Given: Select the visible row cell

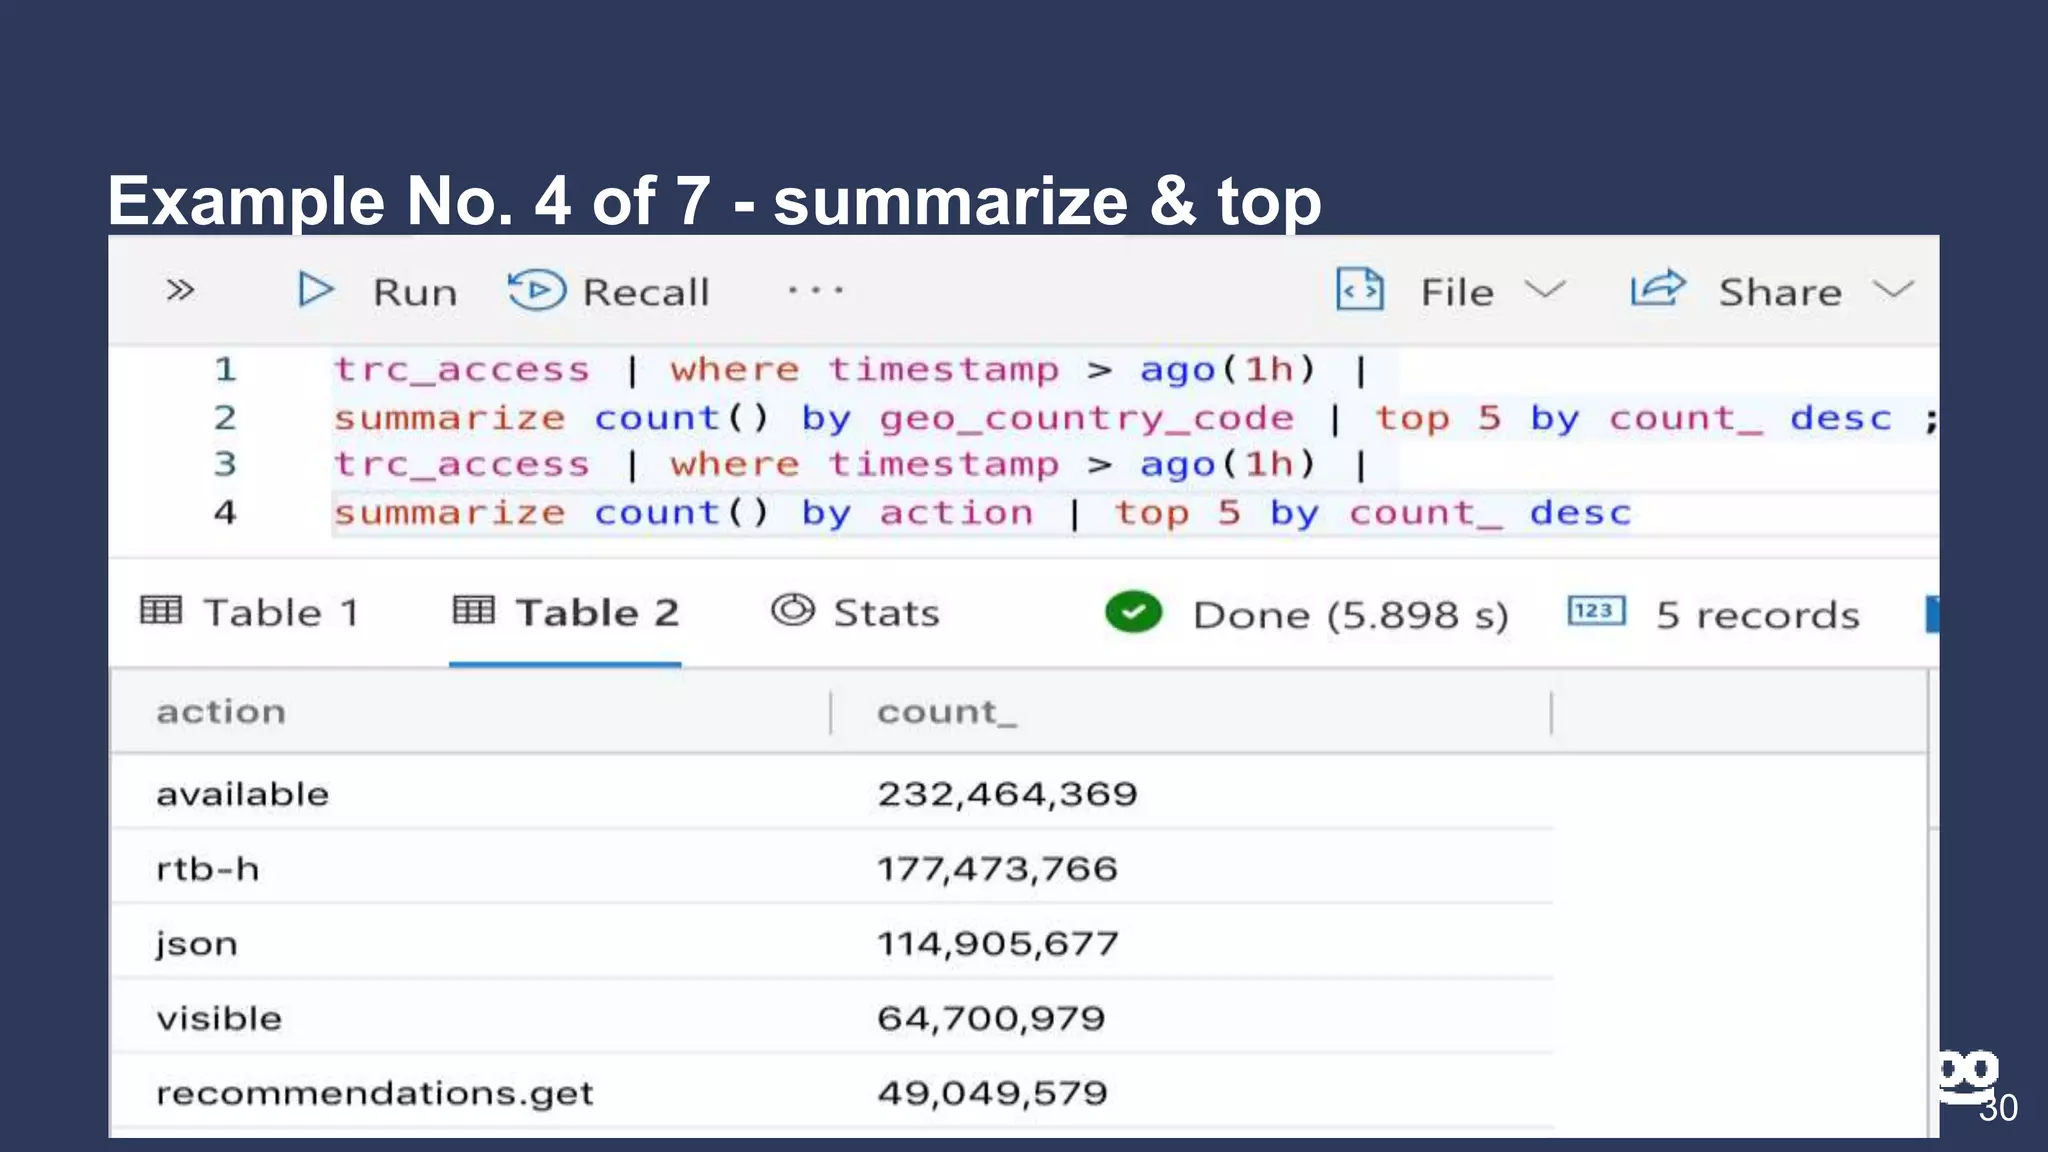Looking at the screenshot, I should coord(470,1019).
